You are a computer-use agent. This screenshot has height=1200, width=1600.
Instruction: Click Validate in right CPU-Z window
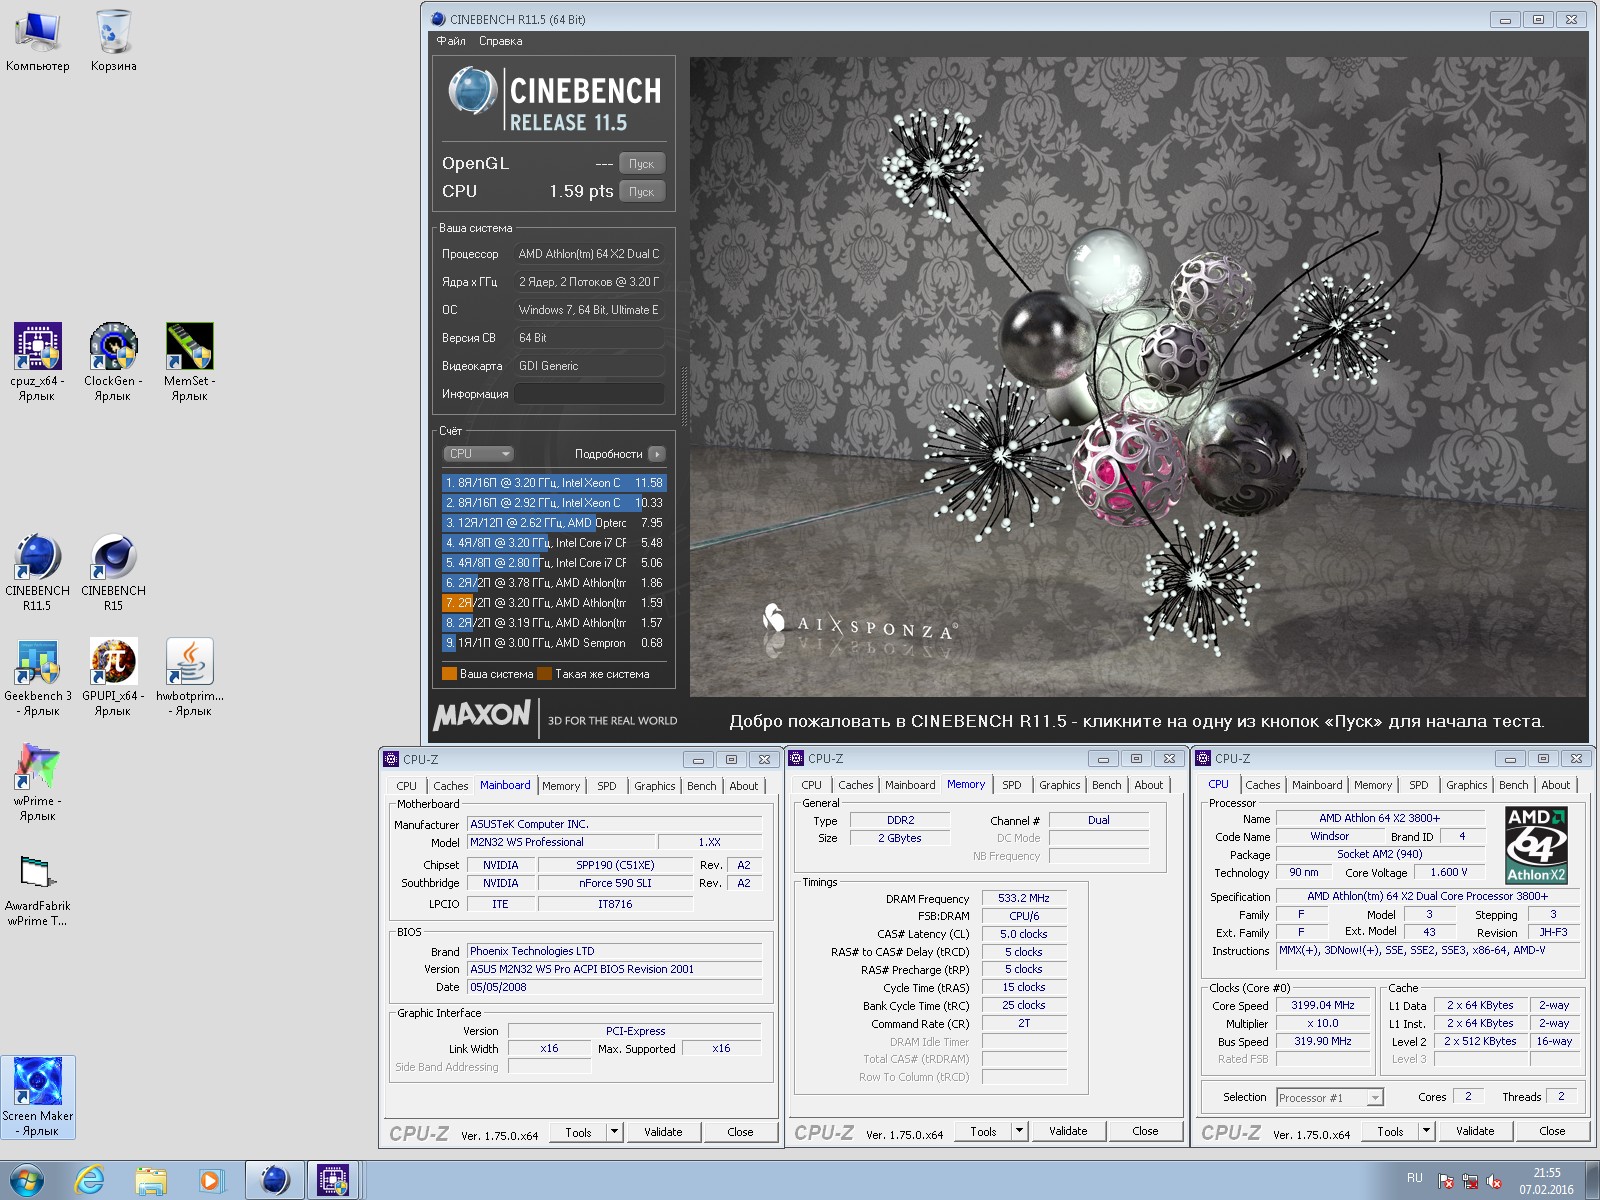(1475, 1131)
